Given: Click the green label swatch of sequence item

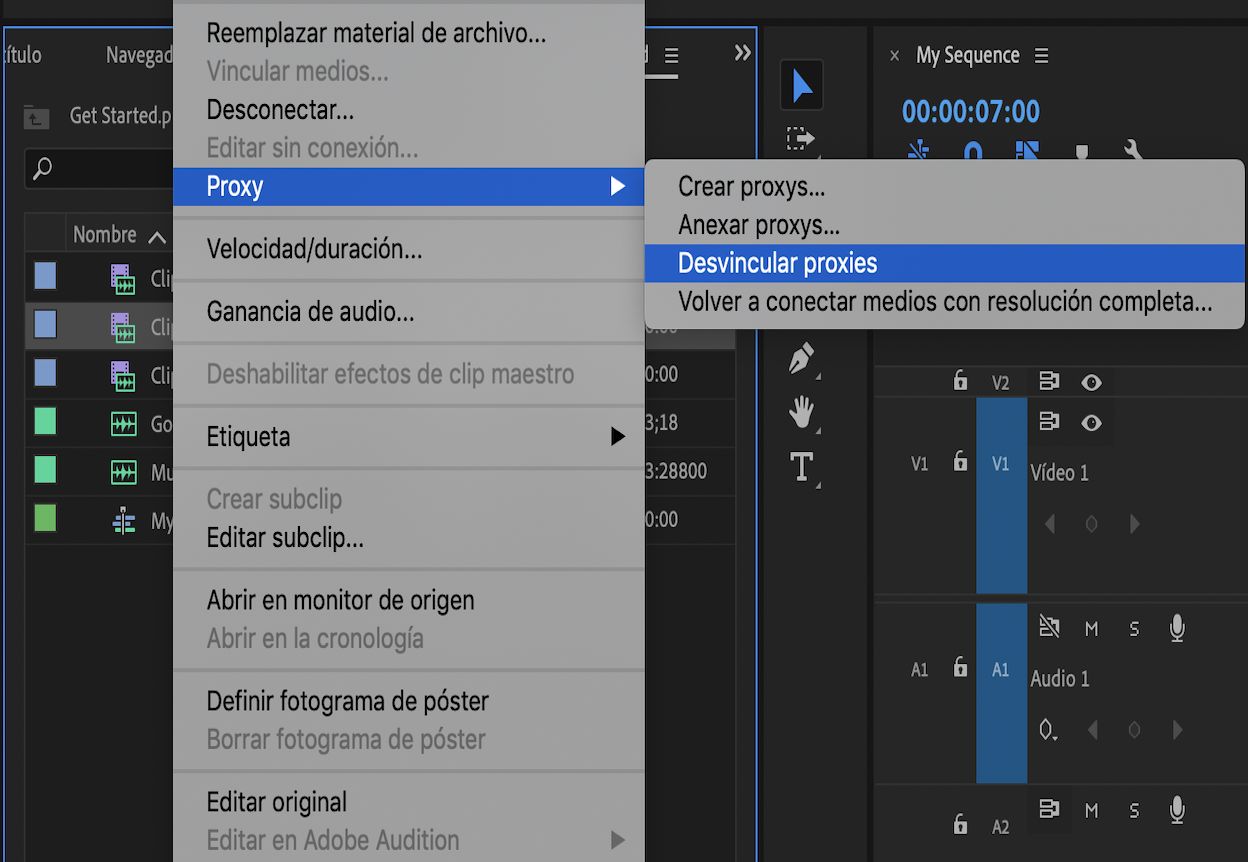Looking at the screenshot, I should point(45,518).
